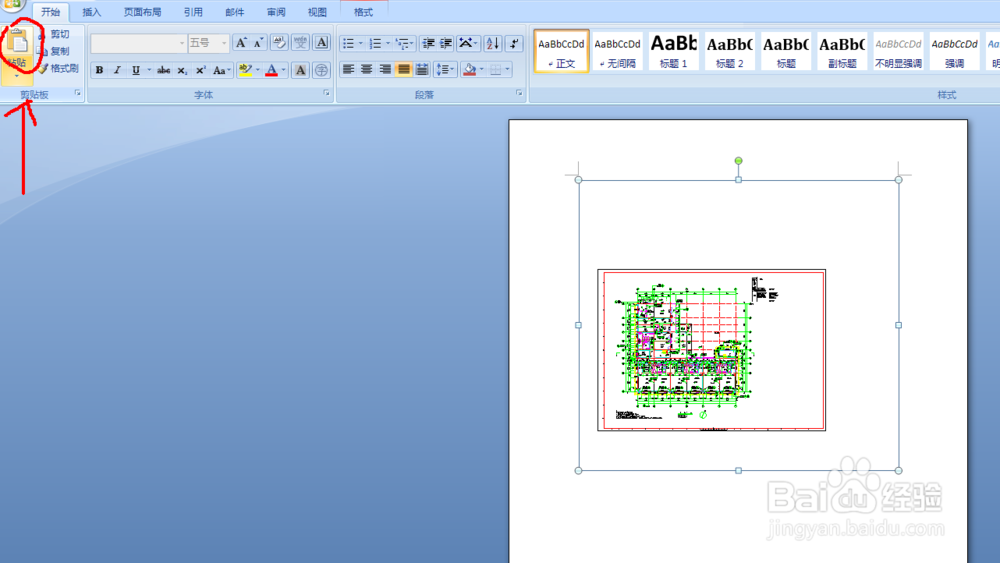Open the 邮件 (Mailings) tab

(235, 12)
